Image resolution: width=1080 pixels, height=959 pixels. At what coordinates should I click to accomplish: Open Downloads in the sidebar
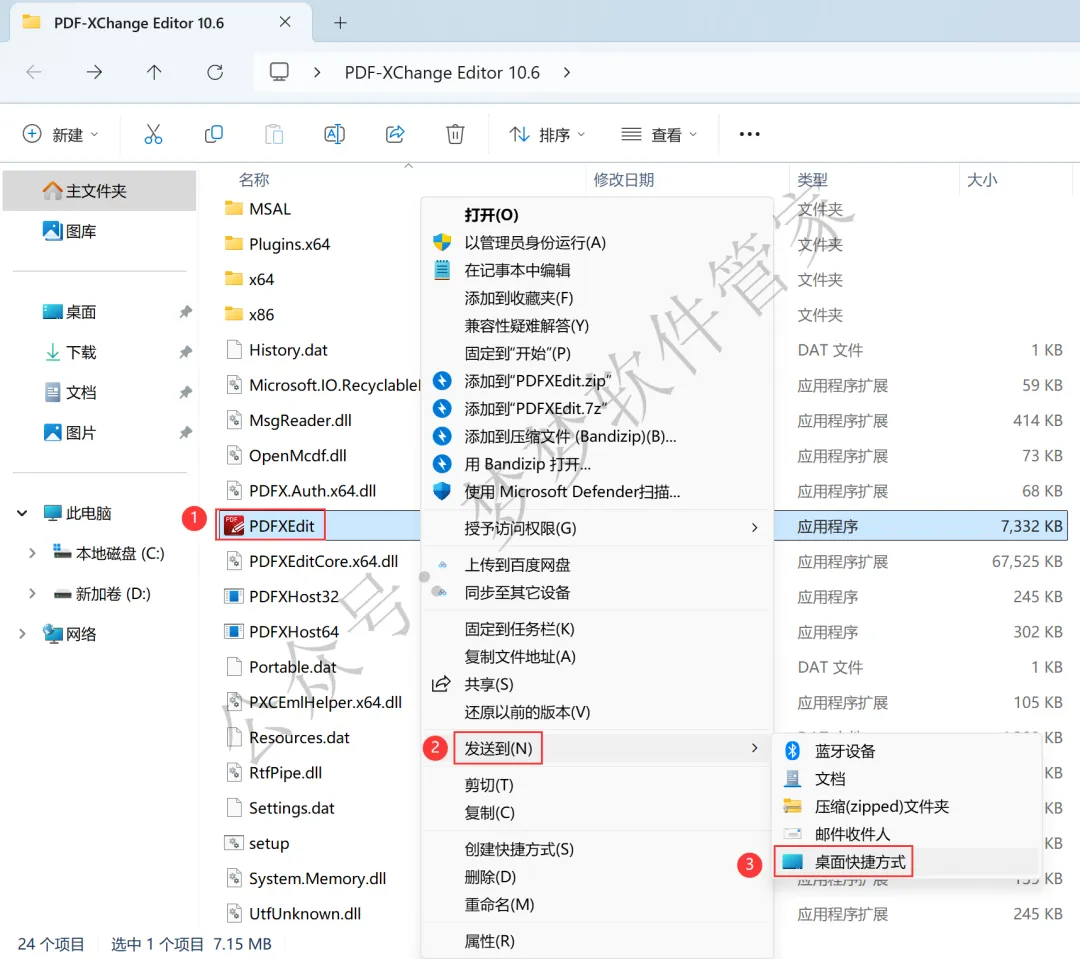(70, 352)
